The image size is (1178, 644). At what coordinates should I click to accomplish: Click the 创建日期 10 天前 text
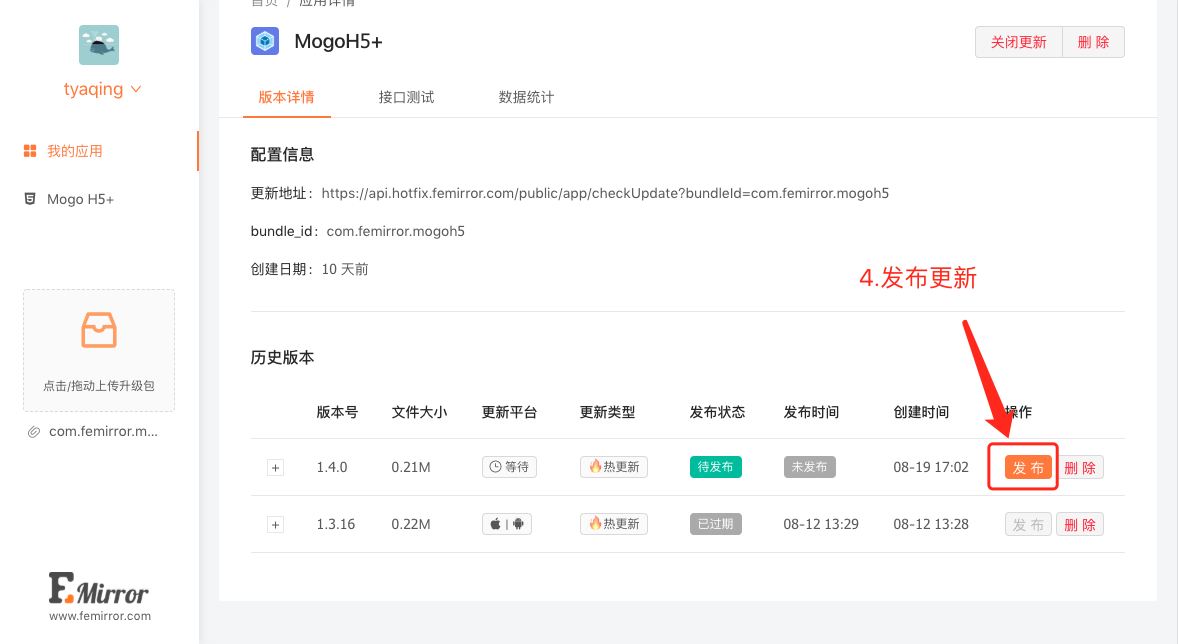(x=310, y=269)
